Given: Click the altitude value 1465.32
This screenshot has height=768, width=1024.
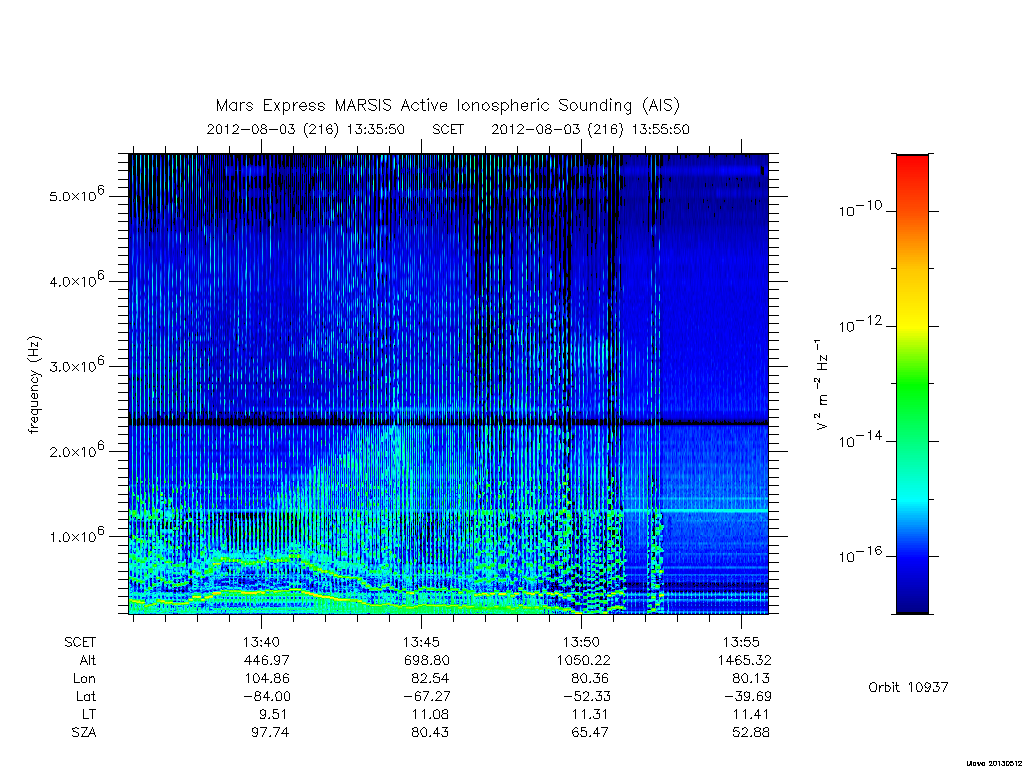Looking at the screenshot, I should (x=744, y=660).
